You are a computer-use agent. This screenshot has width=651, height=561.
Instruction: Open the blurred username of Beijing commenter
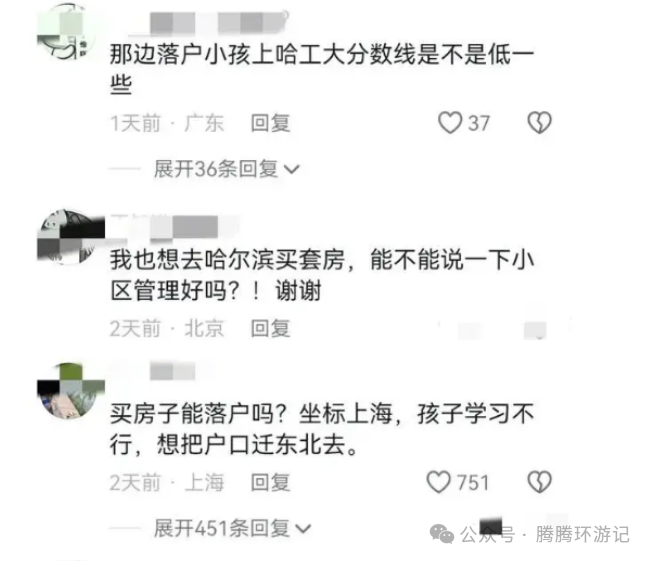tap(184, 227)
